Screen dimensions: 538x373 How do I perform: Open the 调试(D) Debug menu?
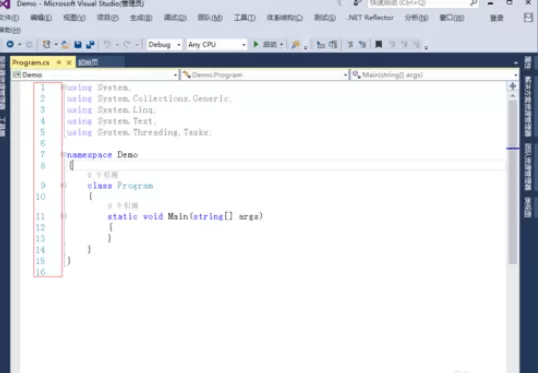click(x=175, y=18)
